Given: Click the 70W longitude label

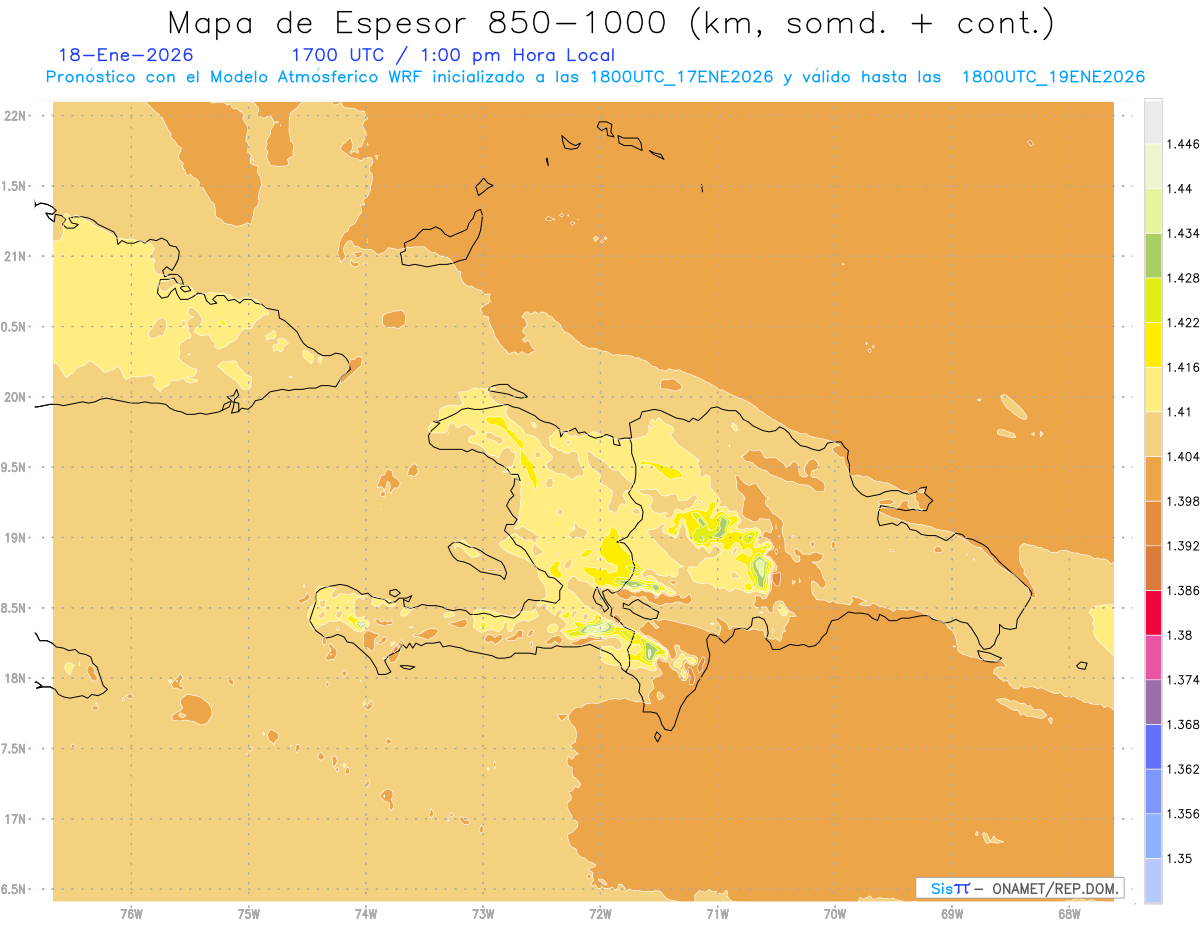Looking at the screenshot, I should coord(835,913).
